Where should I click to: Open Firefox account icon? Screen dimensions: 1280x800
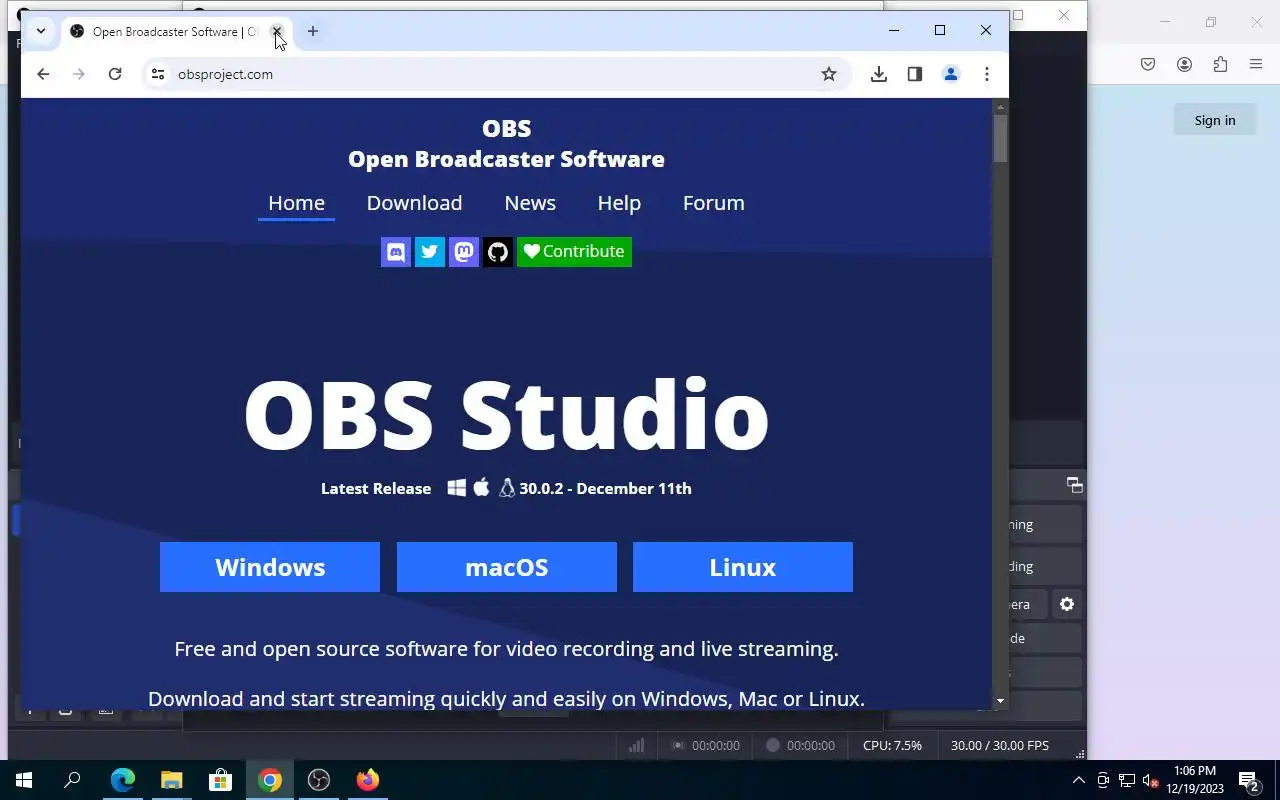1184,64
